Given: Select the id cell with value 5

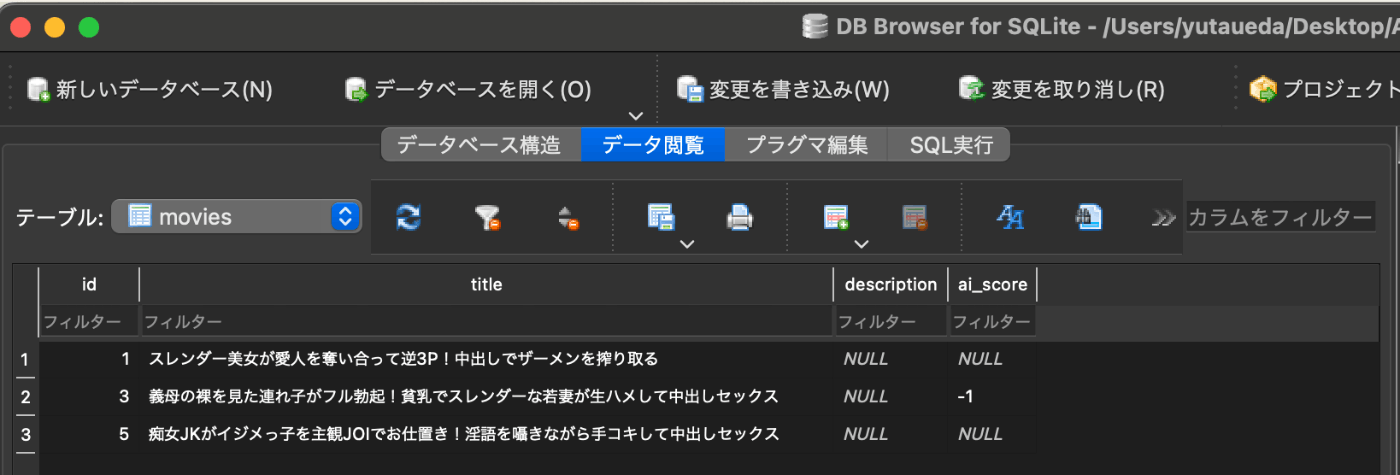Looking at the screenshot, I should click(x=89, y=434).
